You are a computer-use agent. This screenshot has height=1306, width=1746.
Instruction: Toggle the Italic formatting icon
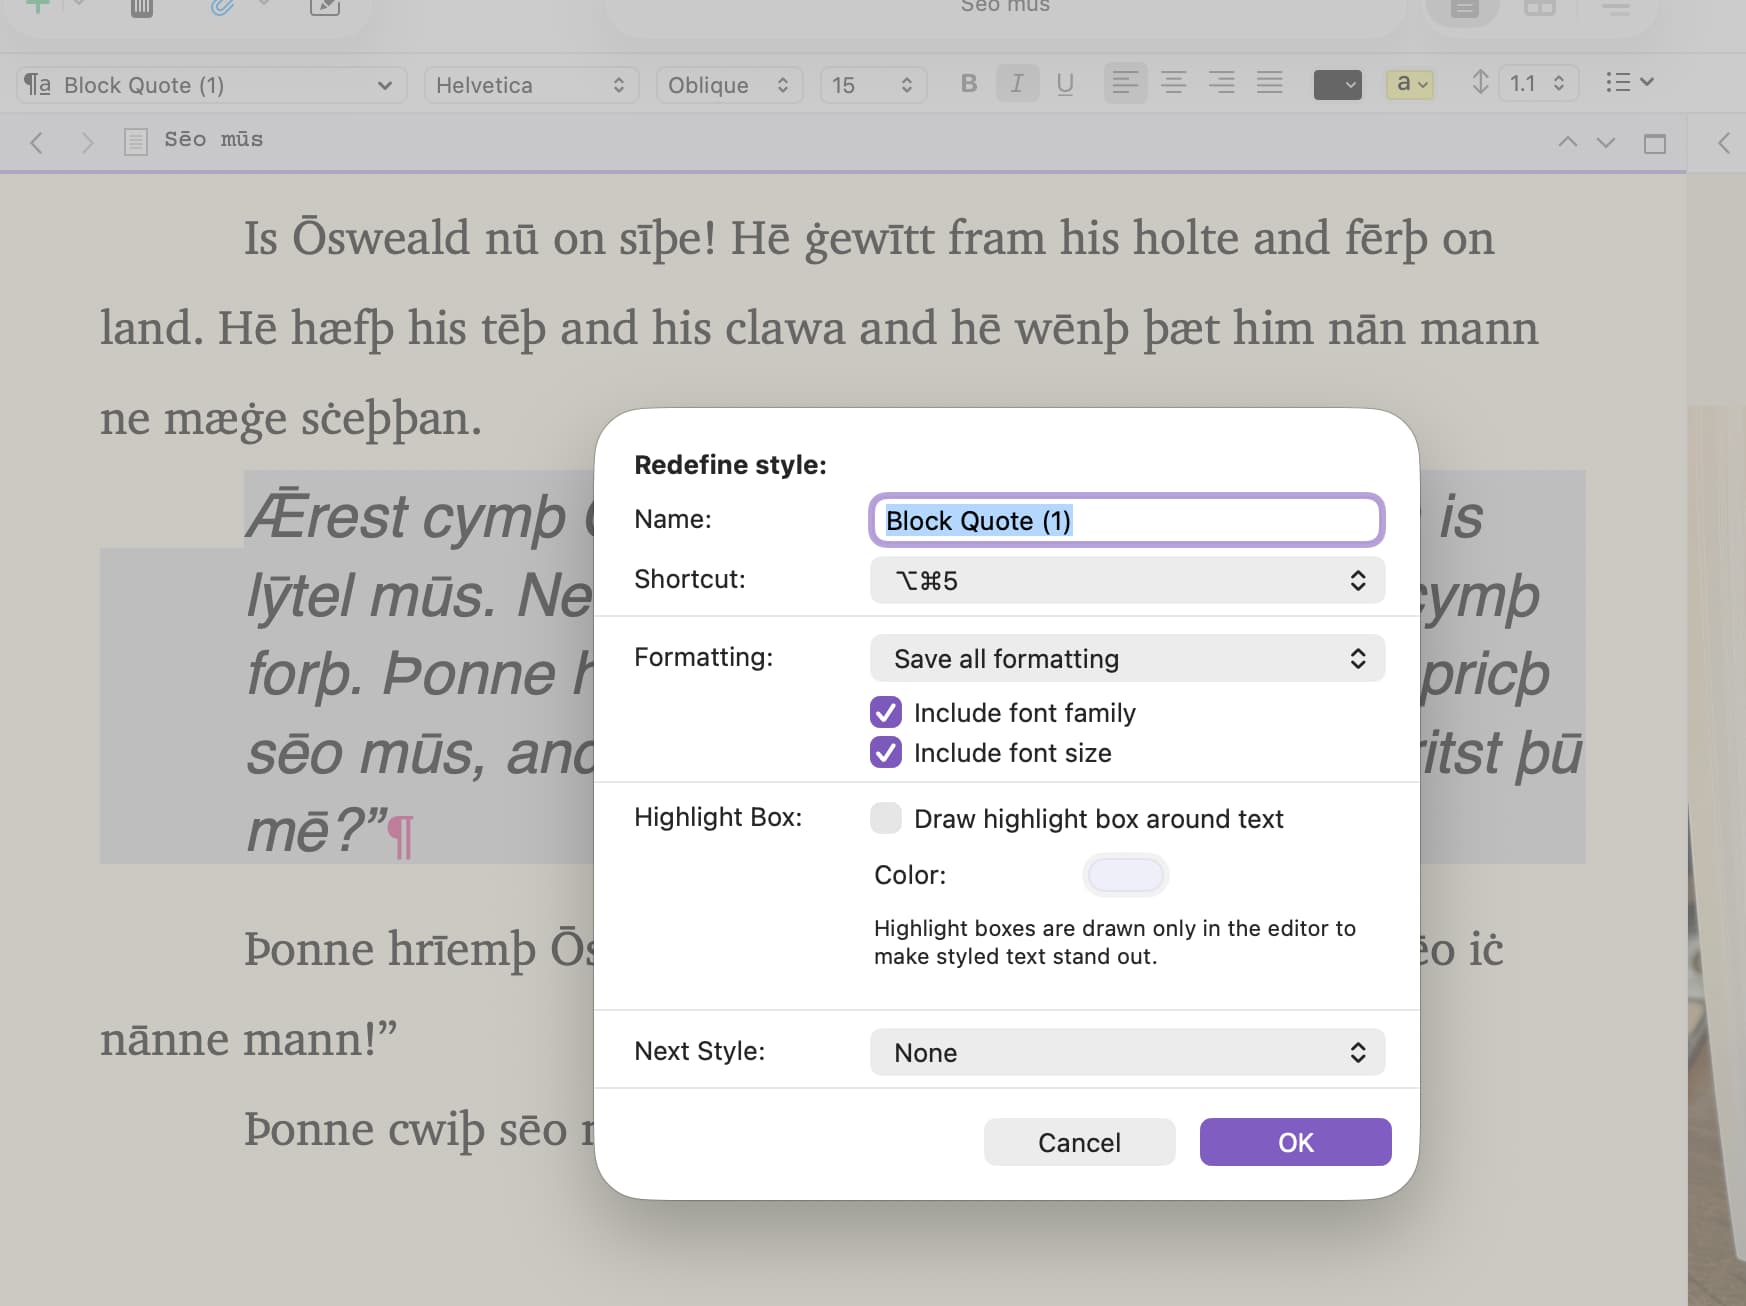(1017, 84)
